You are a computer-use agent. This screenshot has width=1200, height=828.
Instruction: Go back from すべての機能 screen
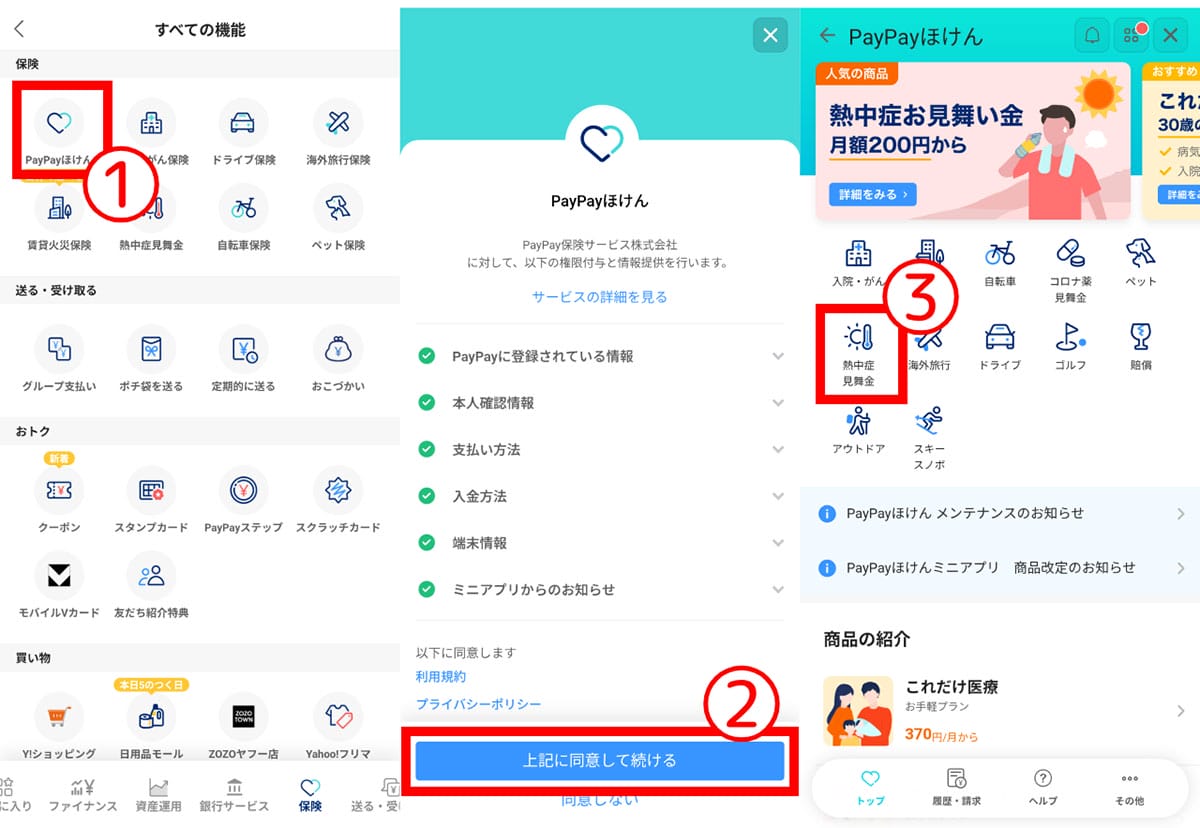tap(19, 30)
